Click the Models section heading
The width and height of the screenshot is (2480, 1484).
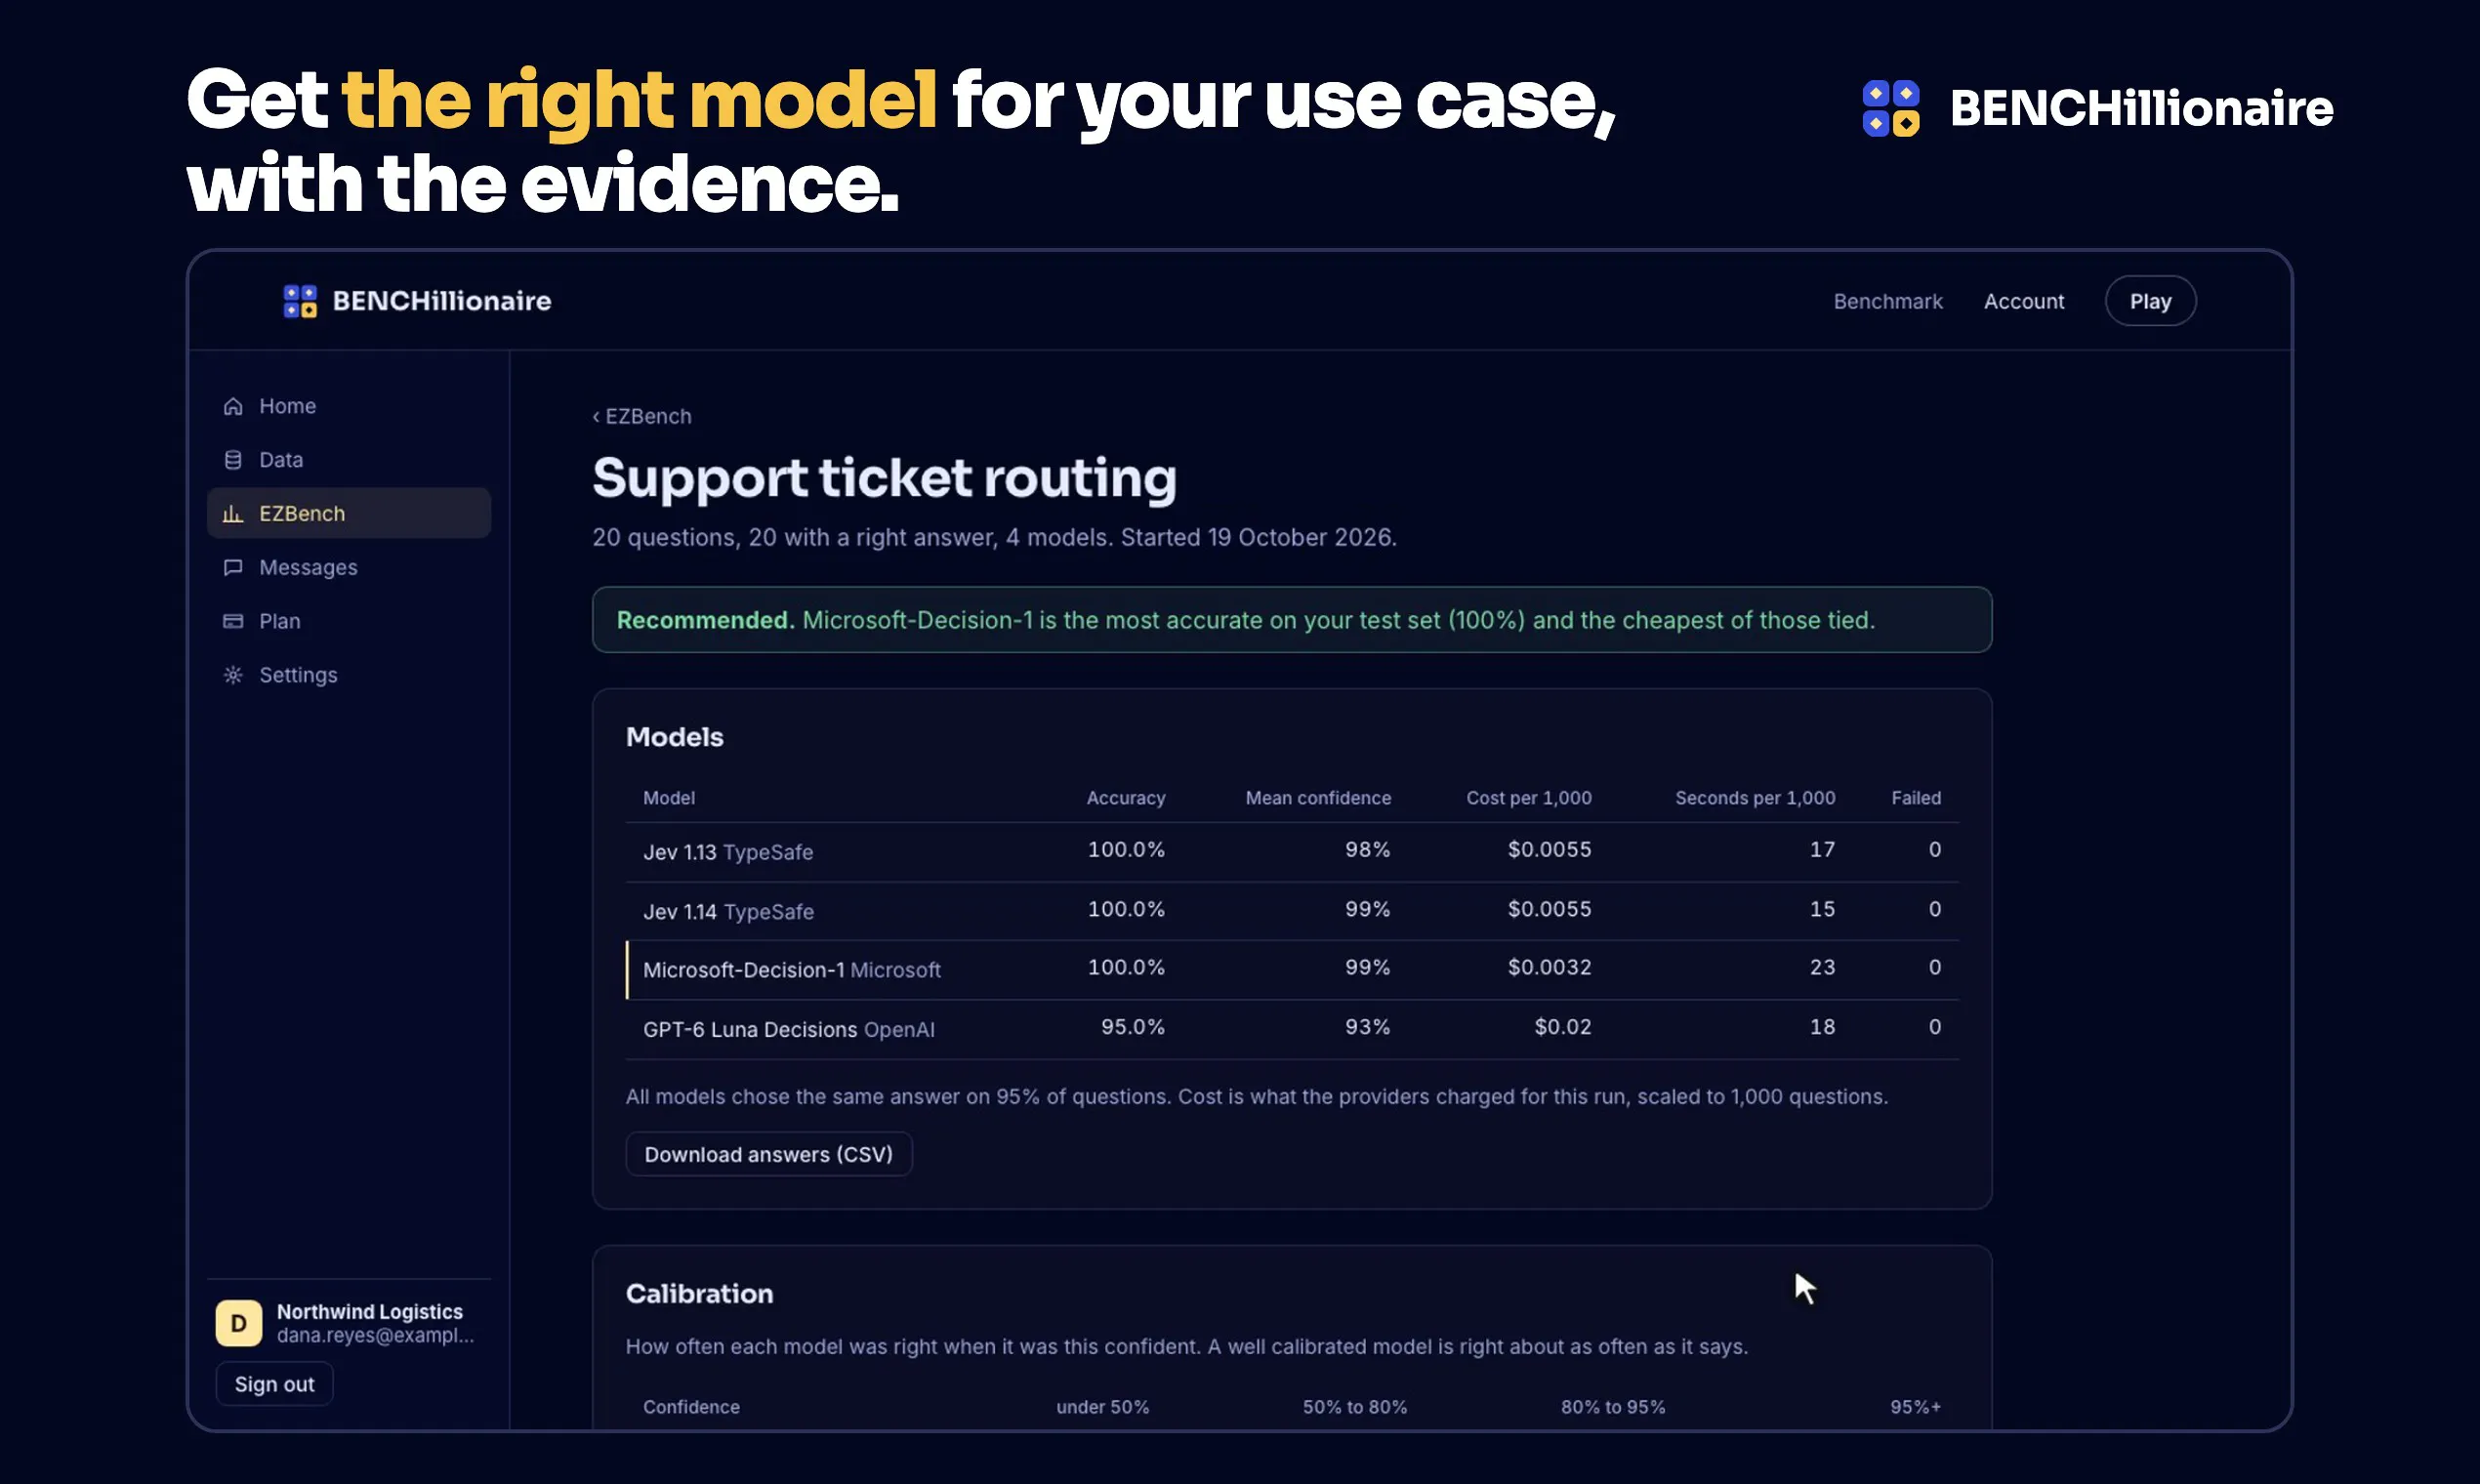coord(675,737)
